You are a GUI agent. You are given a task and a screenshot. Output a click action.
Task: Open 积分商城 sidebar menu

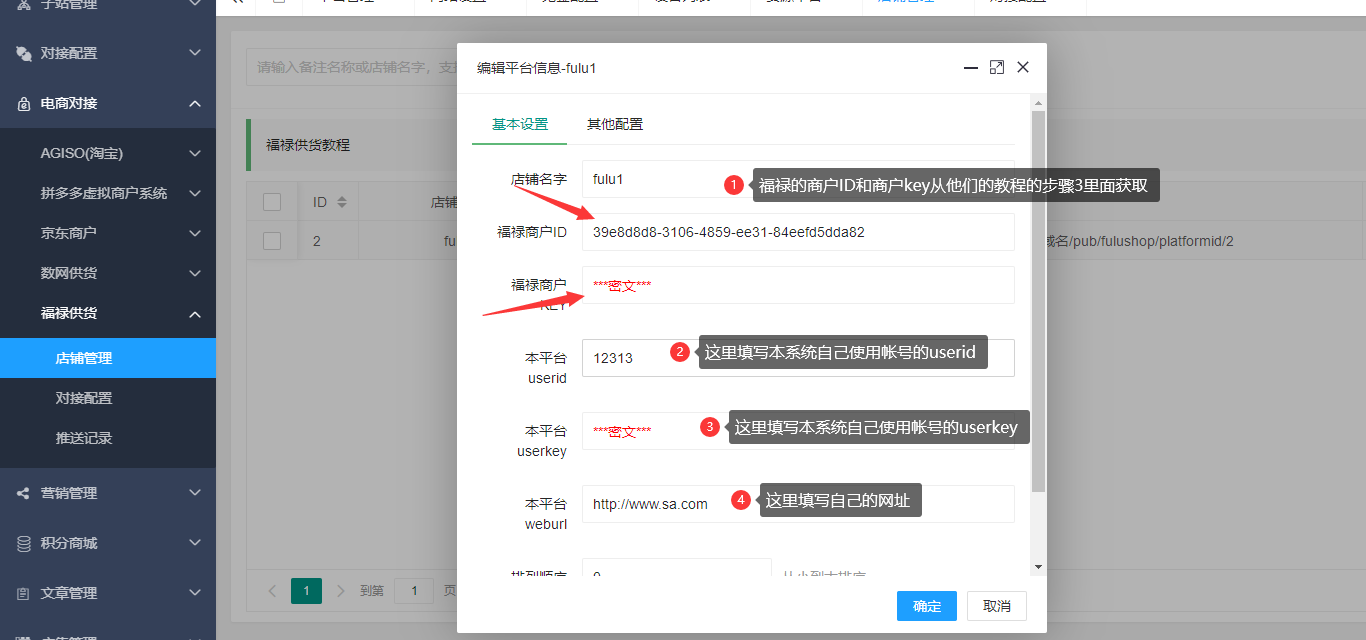[x=108, y=543]
